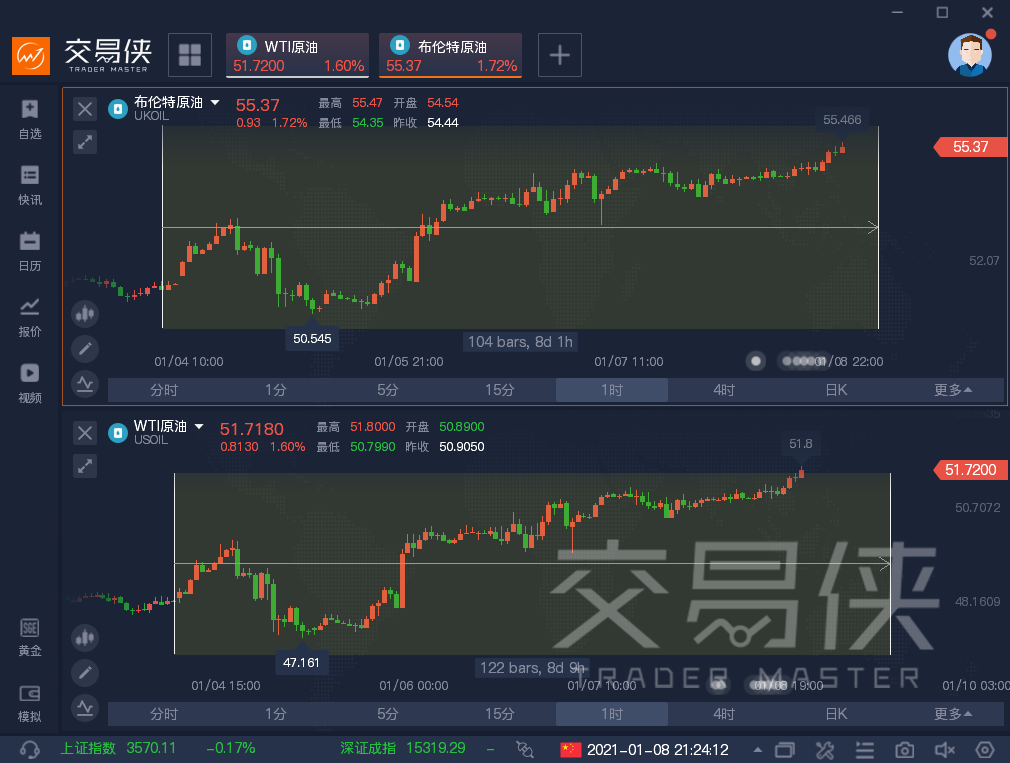This screenshot has width=1010, height=763.
Task: Take a screenshot with camera icon
Action: tap(904, 750)
